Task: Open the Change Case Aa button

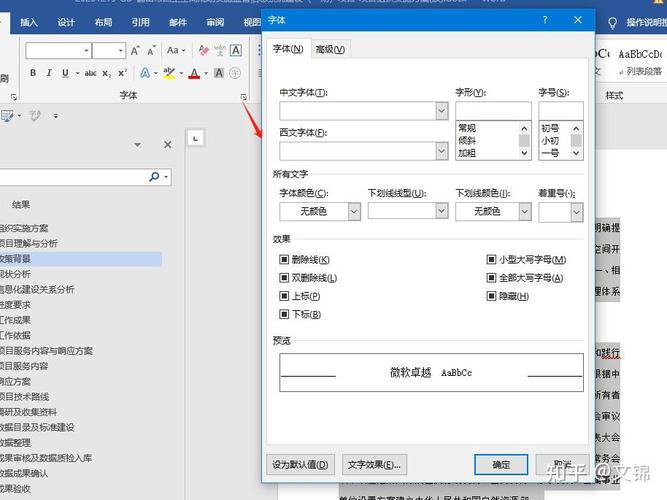Action: 176,50
